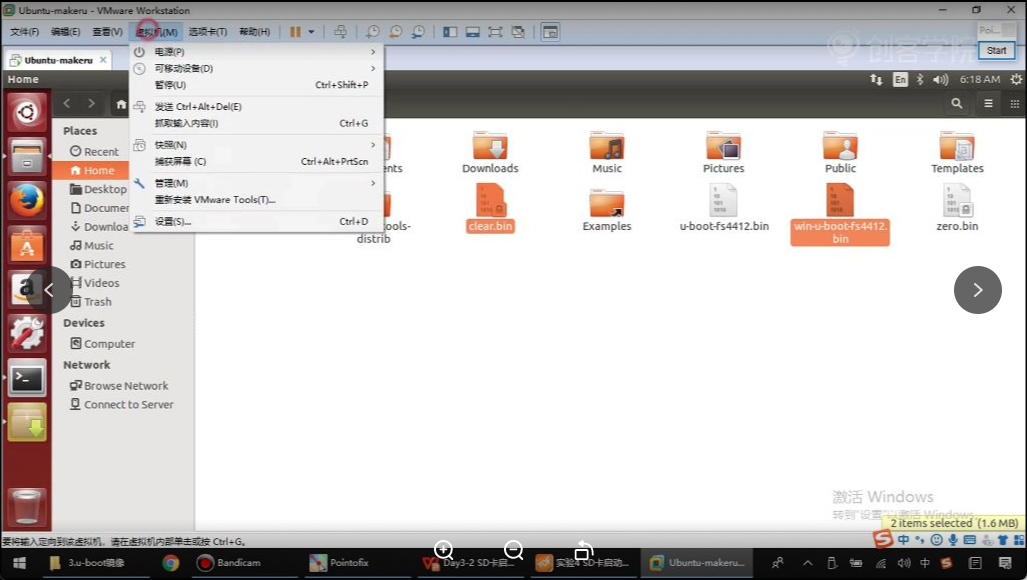Click the unity mode toolbar icon
The image size is (1027, 580).
pyautogui.click(x=517, y=31)
